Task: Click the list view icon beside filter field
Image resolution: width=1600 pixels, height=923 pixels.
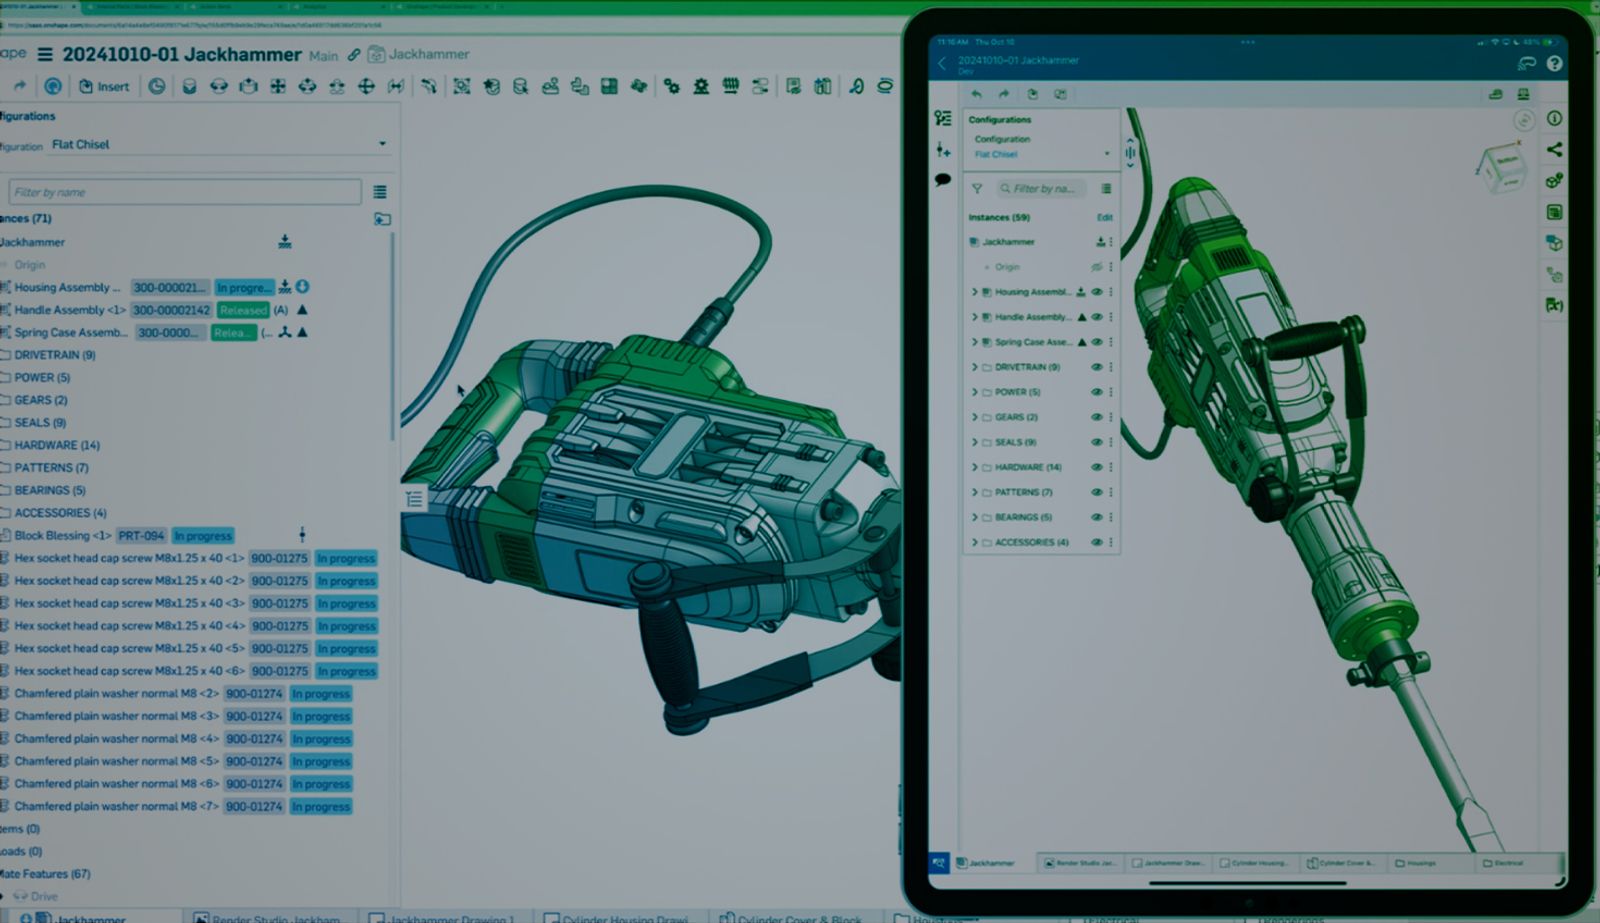Action: pyautogui.click(x=380, y=192)
